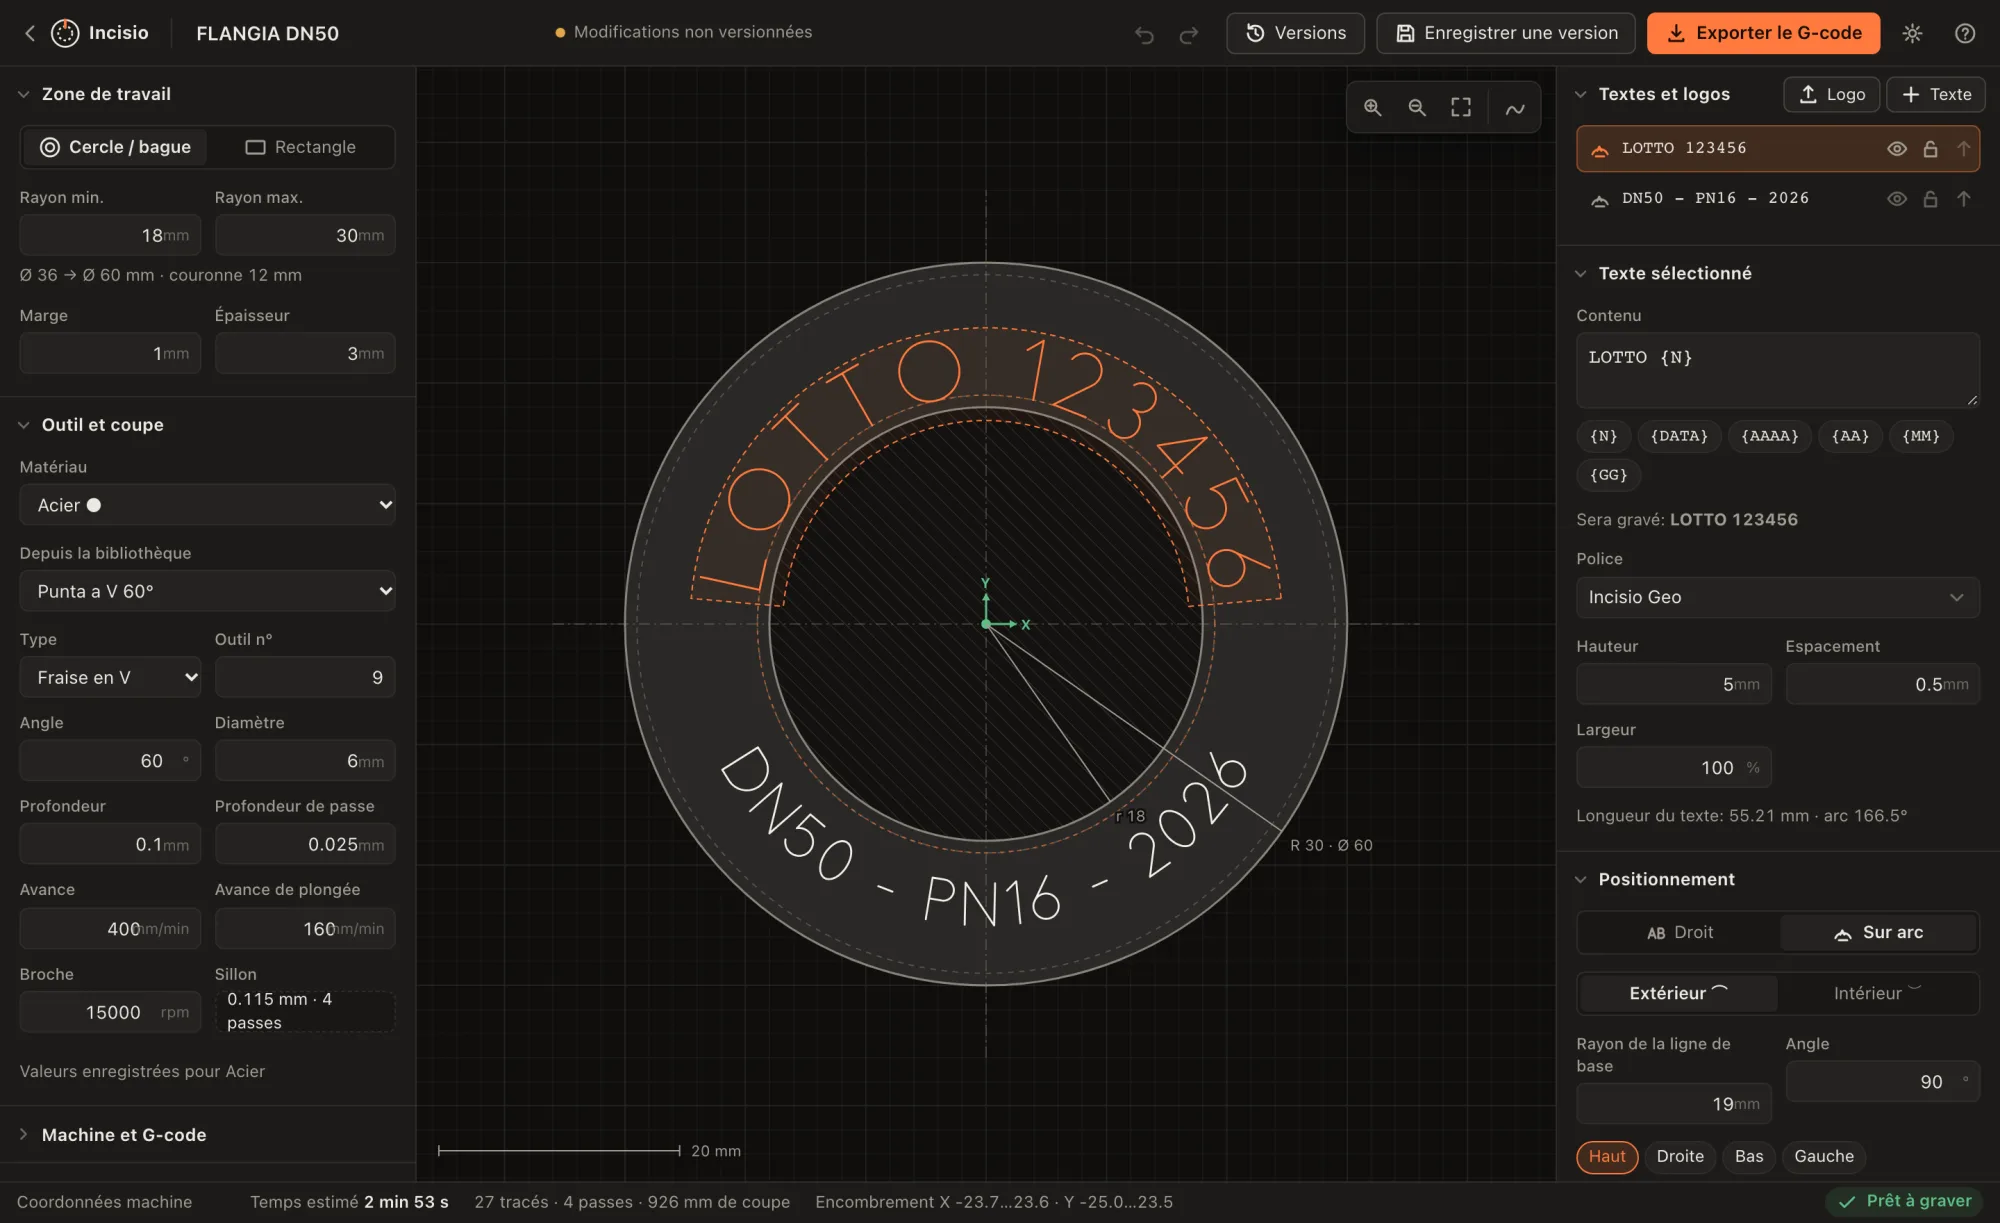The height and width of the screenshot is (1223, 2000).
Task: Open the Punta a V 60° library dropdown
Action: [207, 591]
